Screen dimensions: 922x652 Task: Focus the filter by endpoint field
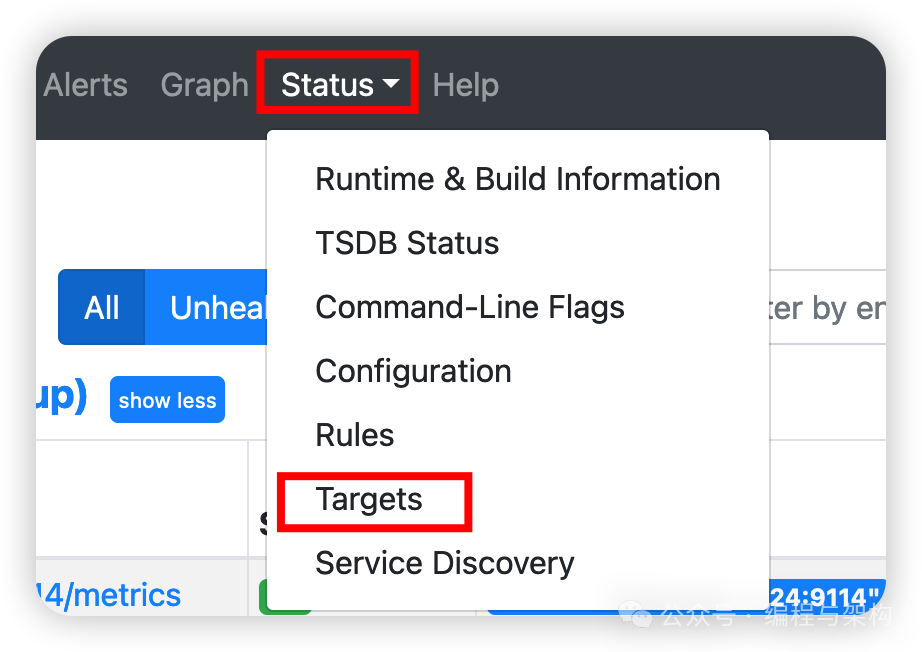click(x=827, y=307)
